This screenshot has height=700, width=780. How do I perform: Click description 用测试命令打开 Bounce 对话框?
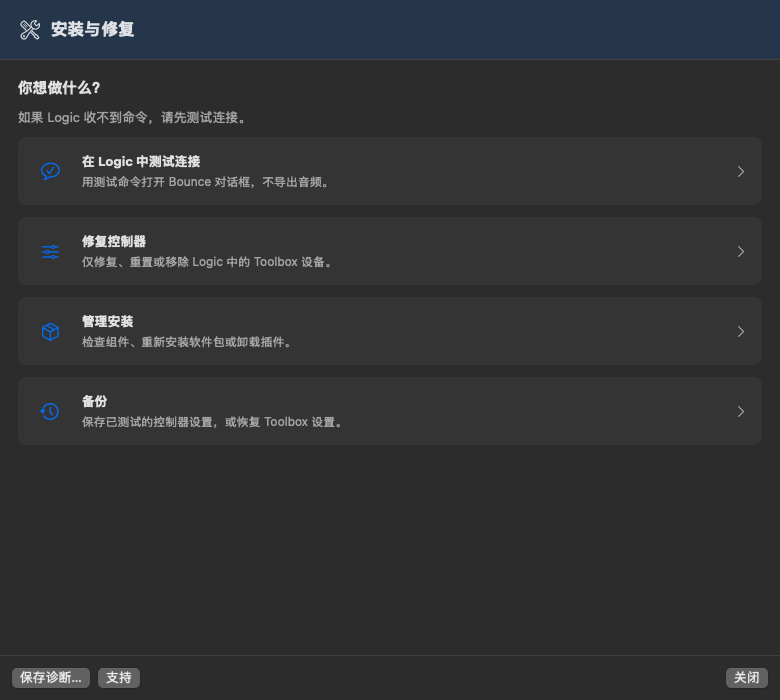click(168, 182)
